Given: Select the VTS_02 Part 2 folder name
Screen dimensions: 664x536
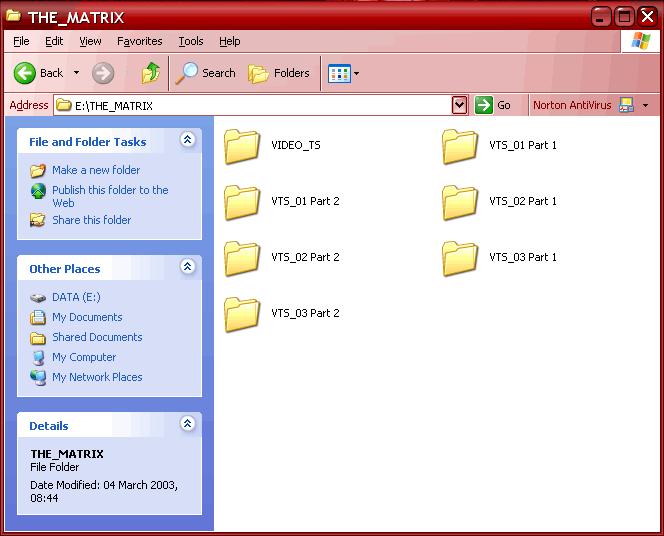Looking at the screenshot, I should [305, 257].
